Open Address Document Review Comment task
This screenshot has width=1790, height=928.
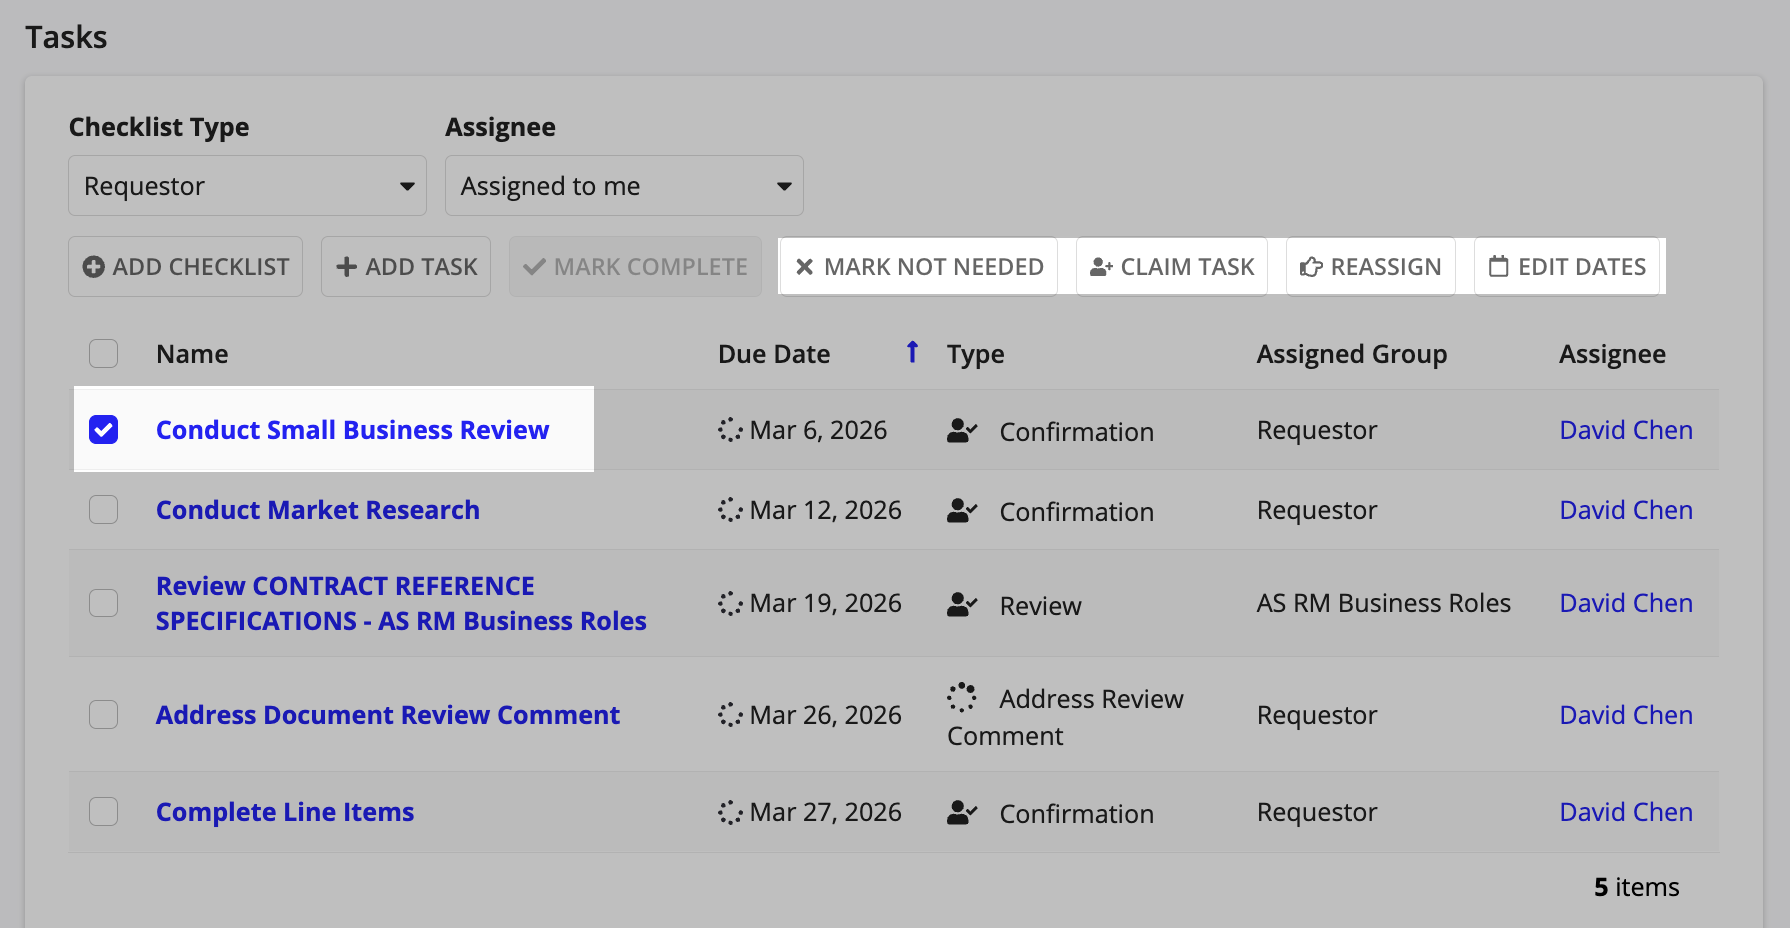(388, 715)
